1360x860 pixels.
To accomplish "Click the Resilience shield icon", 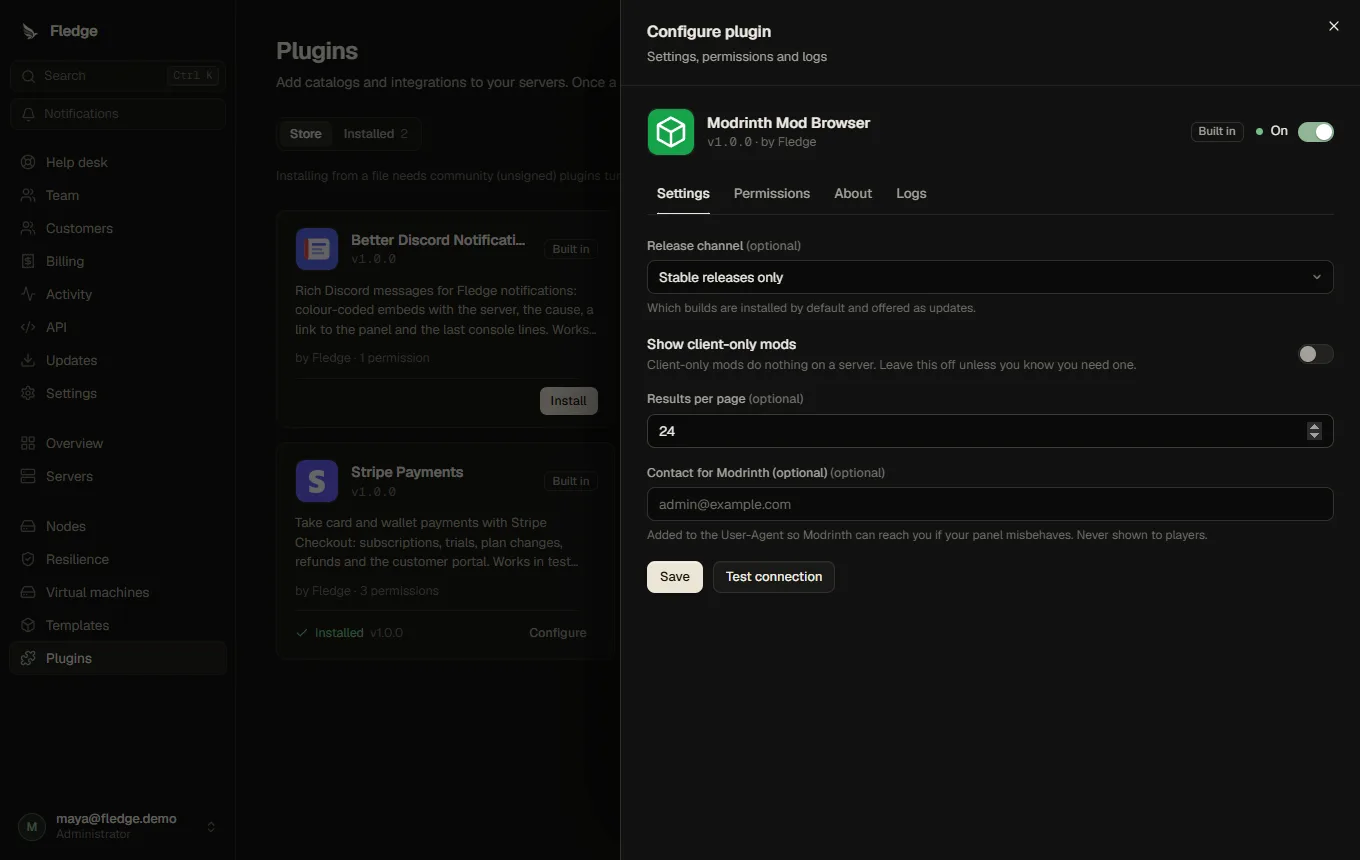I will point(28,559).
